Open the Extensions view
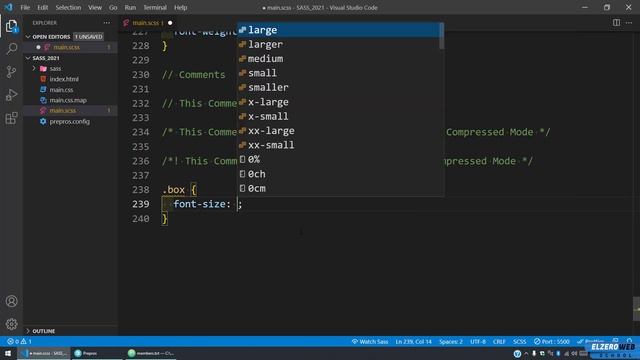Image resolution: width=640 pixels, height=360 pixels. (x=11, y=118)
